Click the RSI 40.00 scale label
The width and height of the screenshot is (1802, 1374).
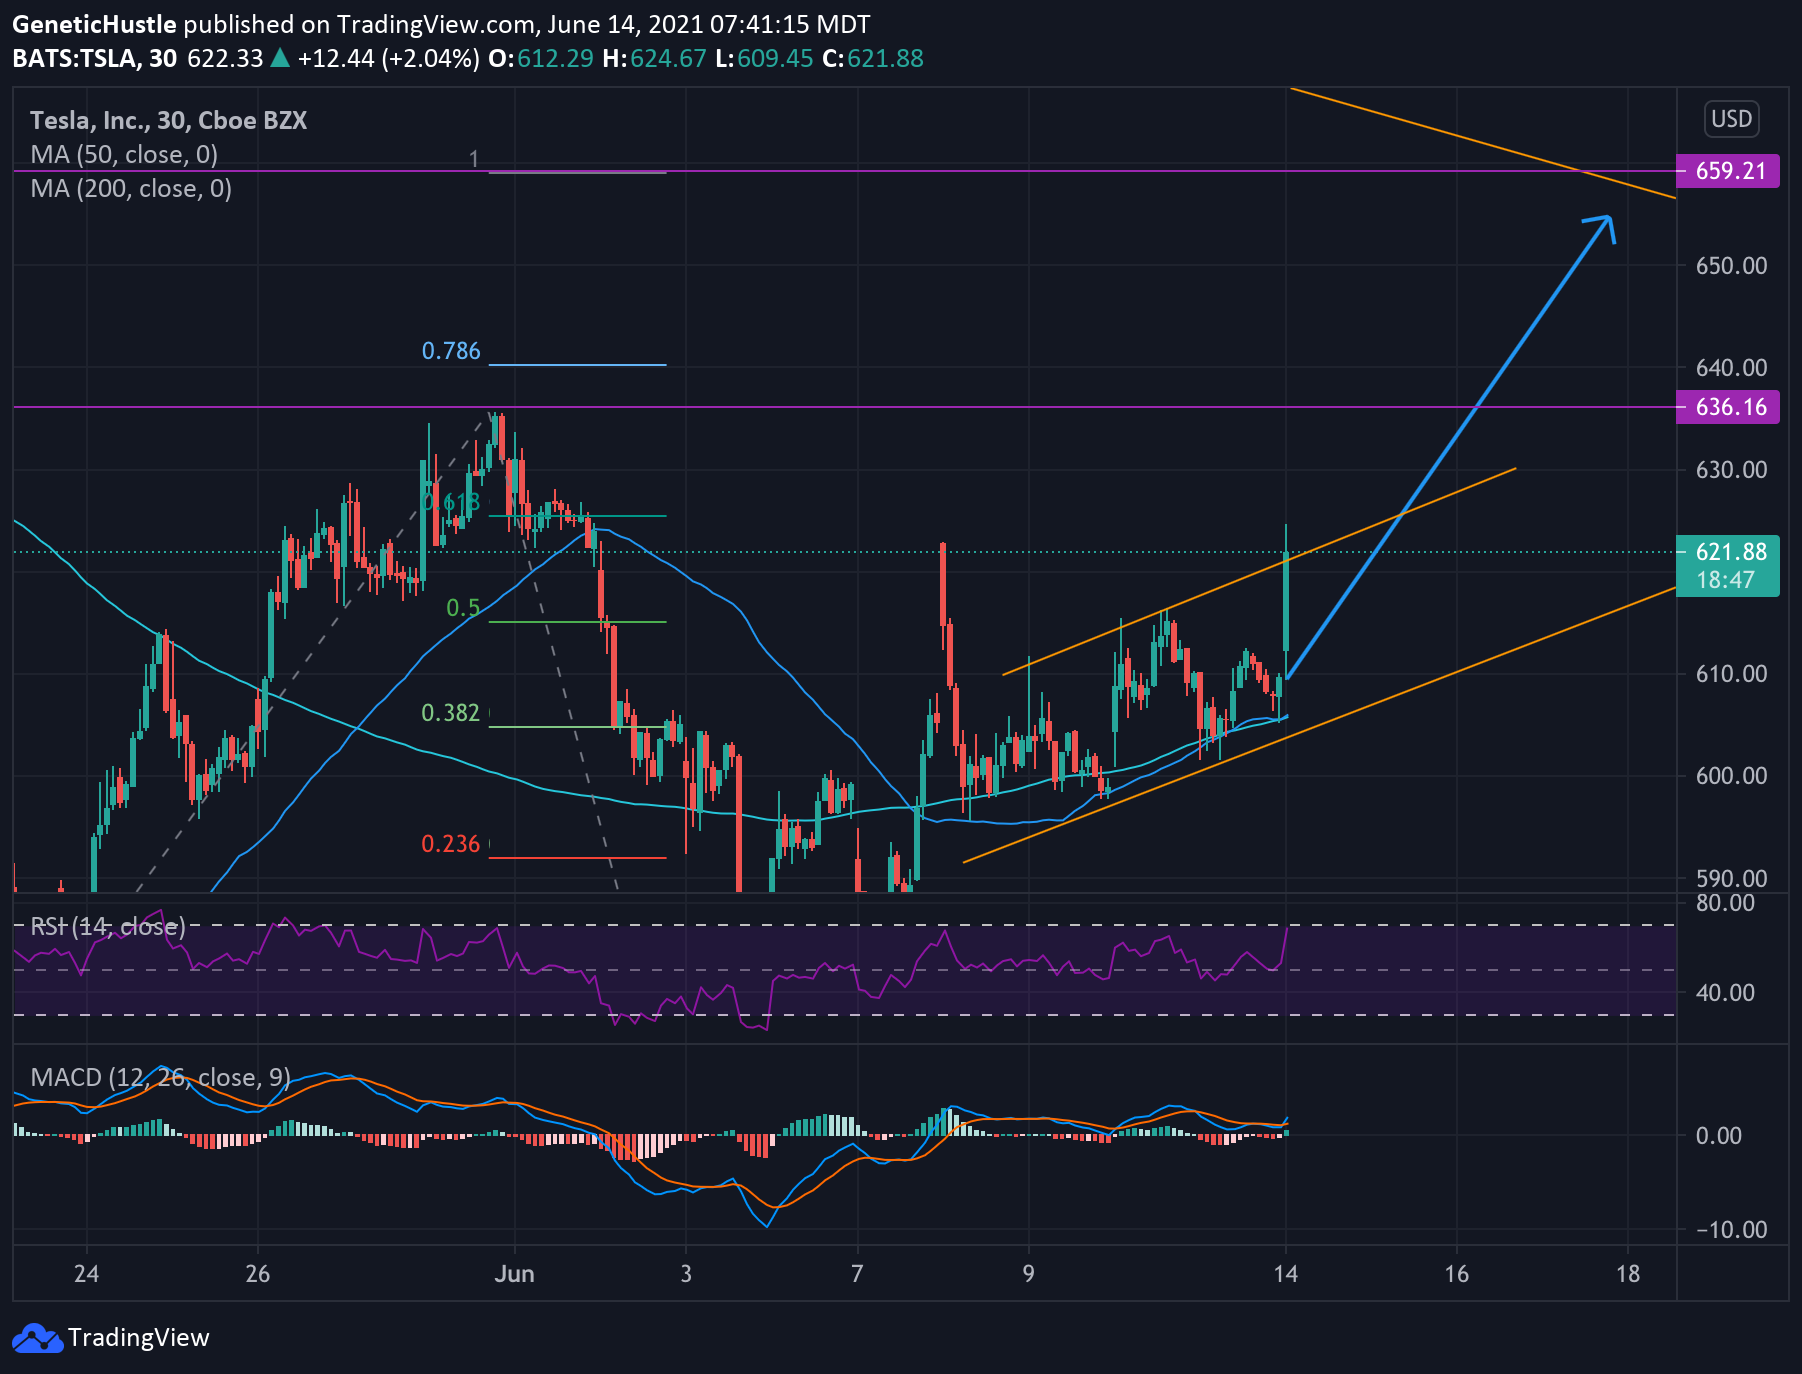point(1725,993)
